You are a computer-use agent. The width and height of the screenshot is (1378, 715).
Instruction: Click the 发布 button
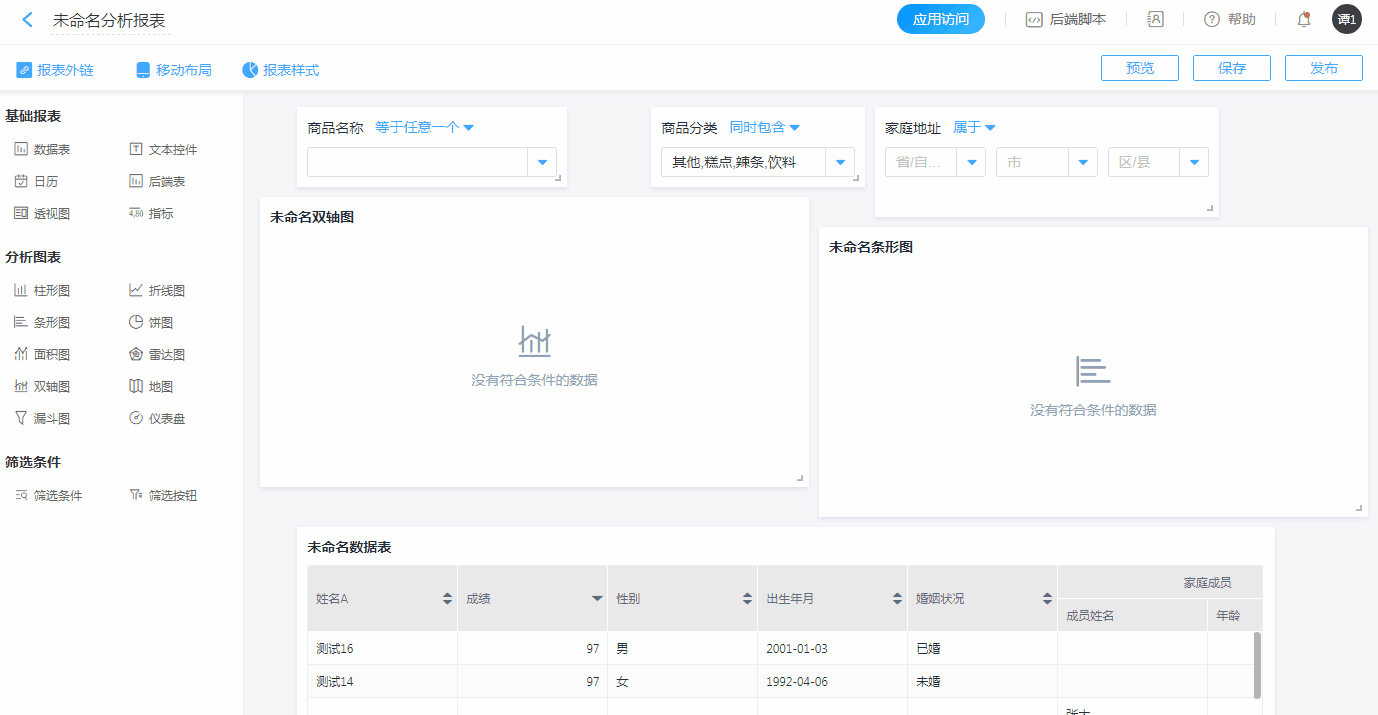coord(1323,68)
